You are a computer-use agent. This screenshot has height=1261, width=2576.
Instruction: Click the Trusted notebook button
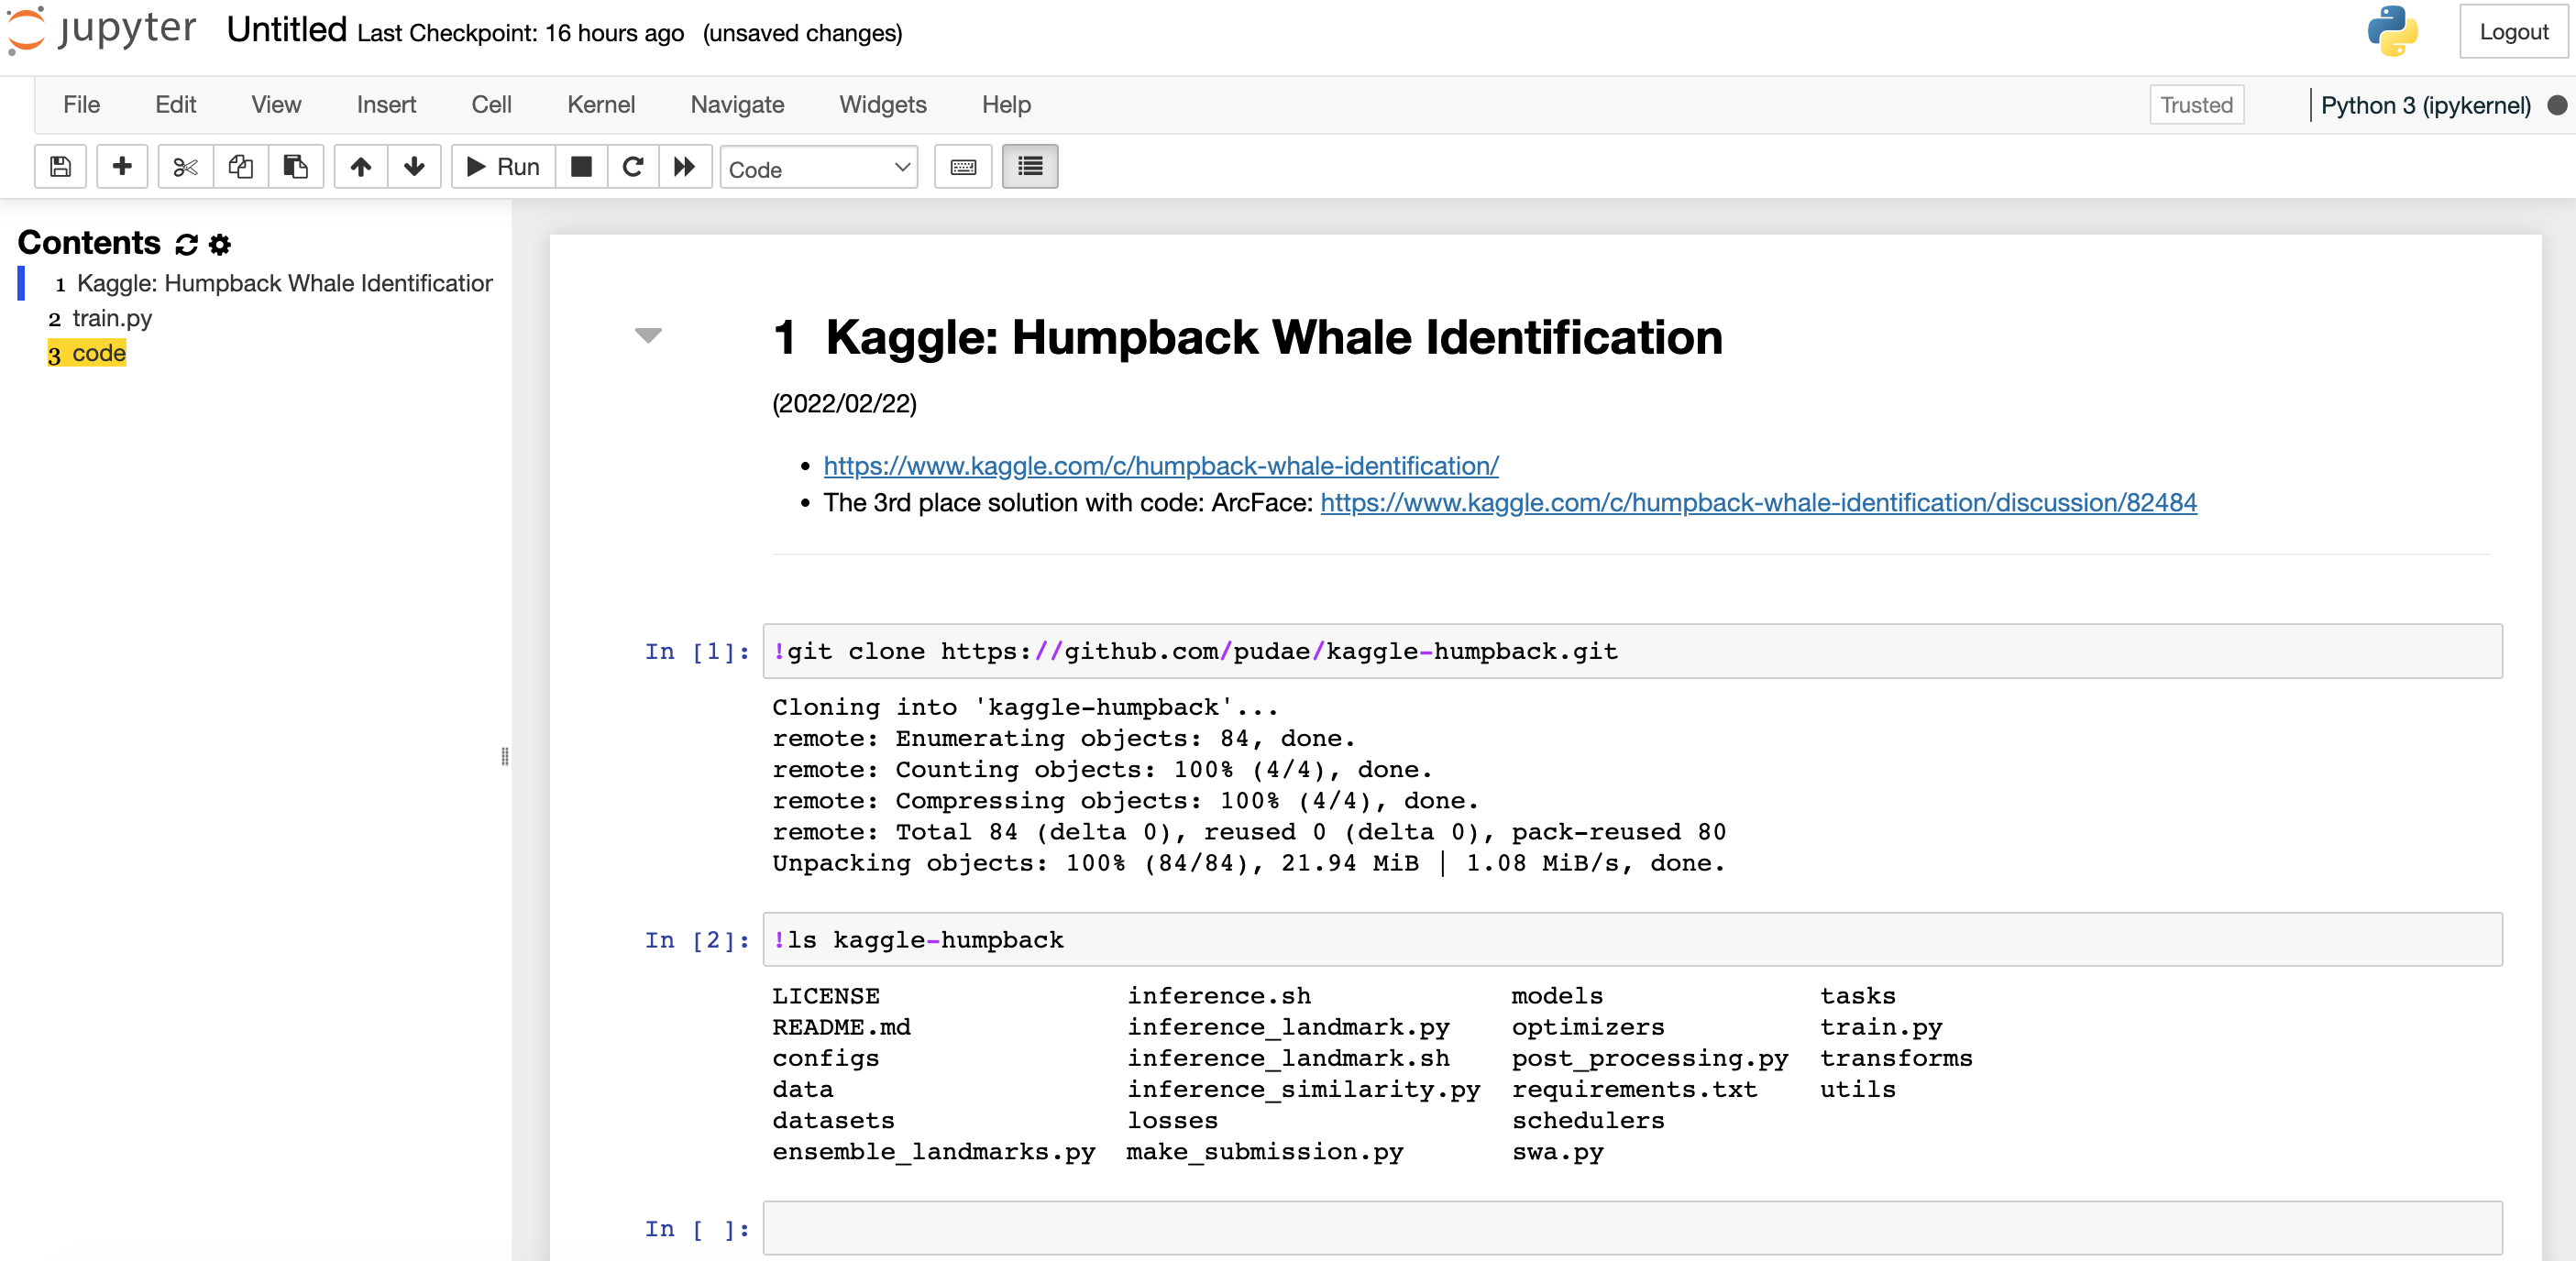pyautogui.click(x=2197, y=105)
